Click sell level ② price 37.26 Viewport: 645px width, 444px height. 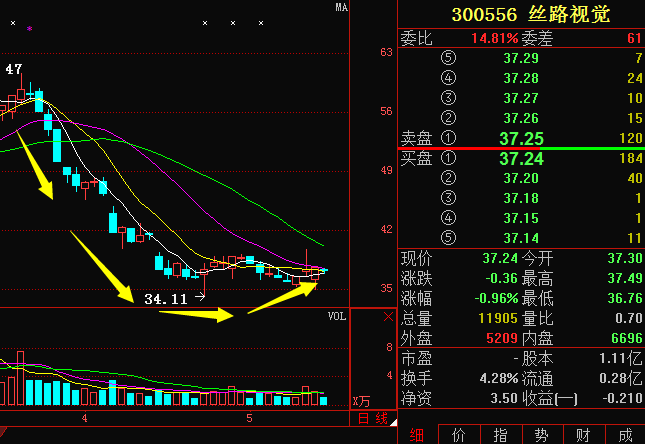pos(521,118)
